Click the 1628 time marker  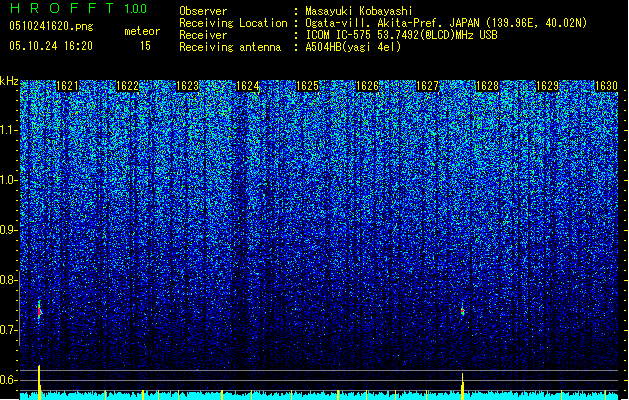[x=487, y=86]
